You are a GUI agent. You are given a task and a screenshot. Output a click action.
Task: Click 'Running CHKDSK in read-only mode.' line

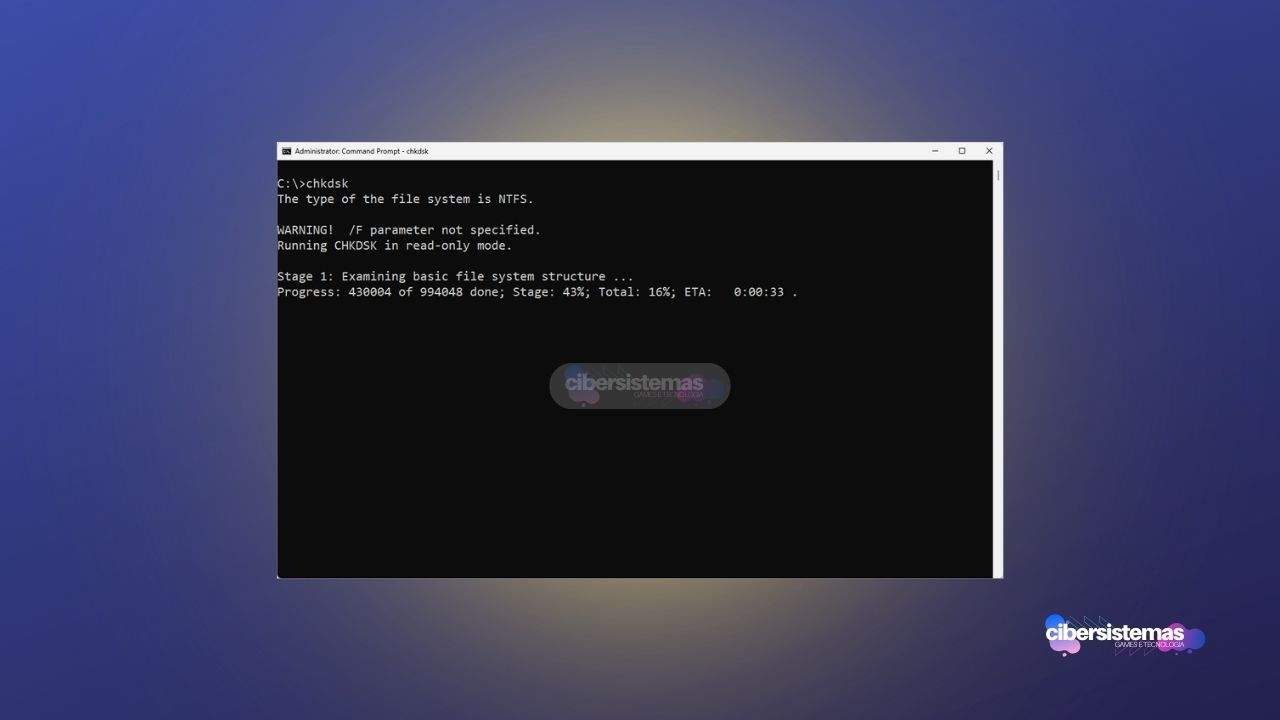coord(394,245)
